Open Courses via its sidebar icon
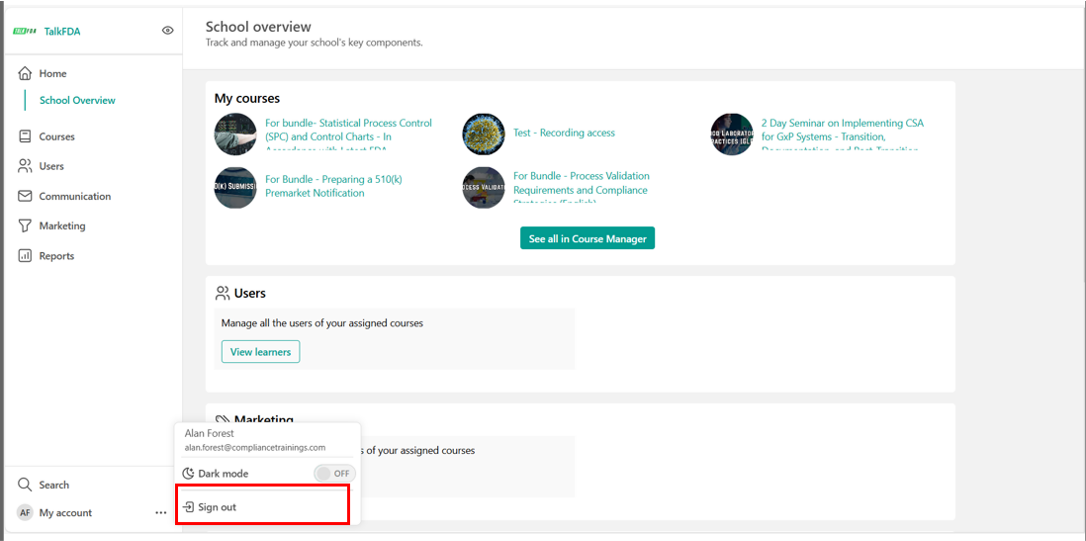 pyautogui.click(x=25, y=137)
